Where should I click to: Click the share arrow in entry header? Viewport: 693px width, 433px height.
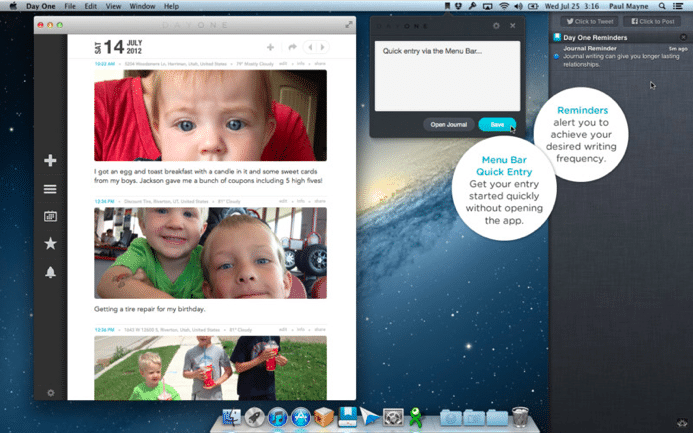292,47
